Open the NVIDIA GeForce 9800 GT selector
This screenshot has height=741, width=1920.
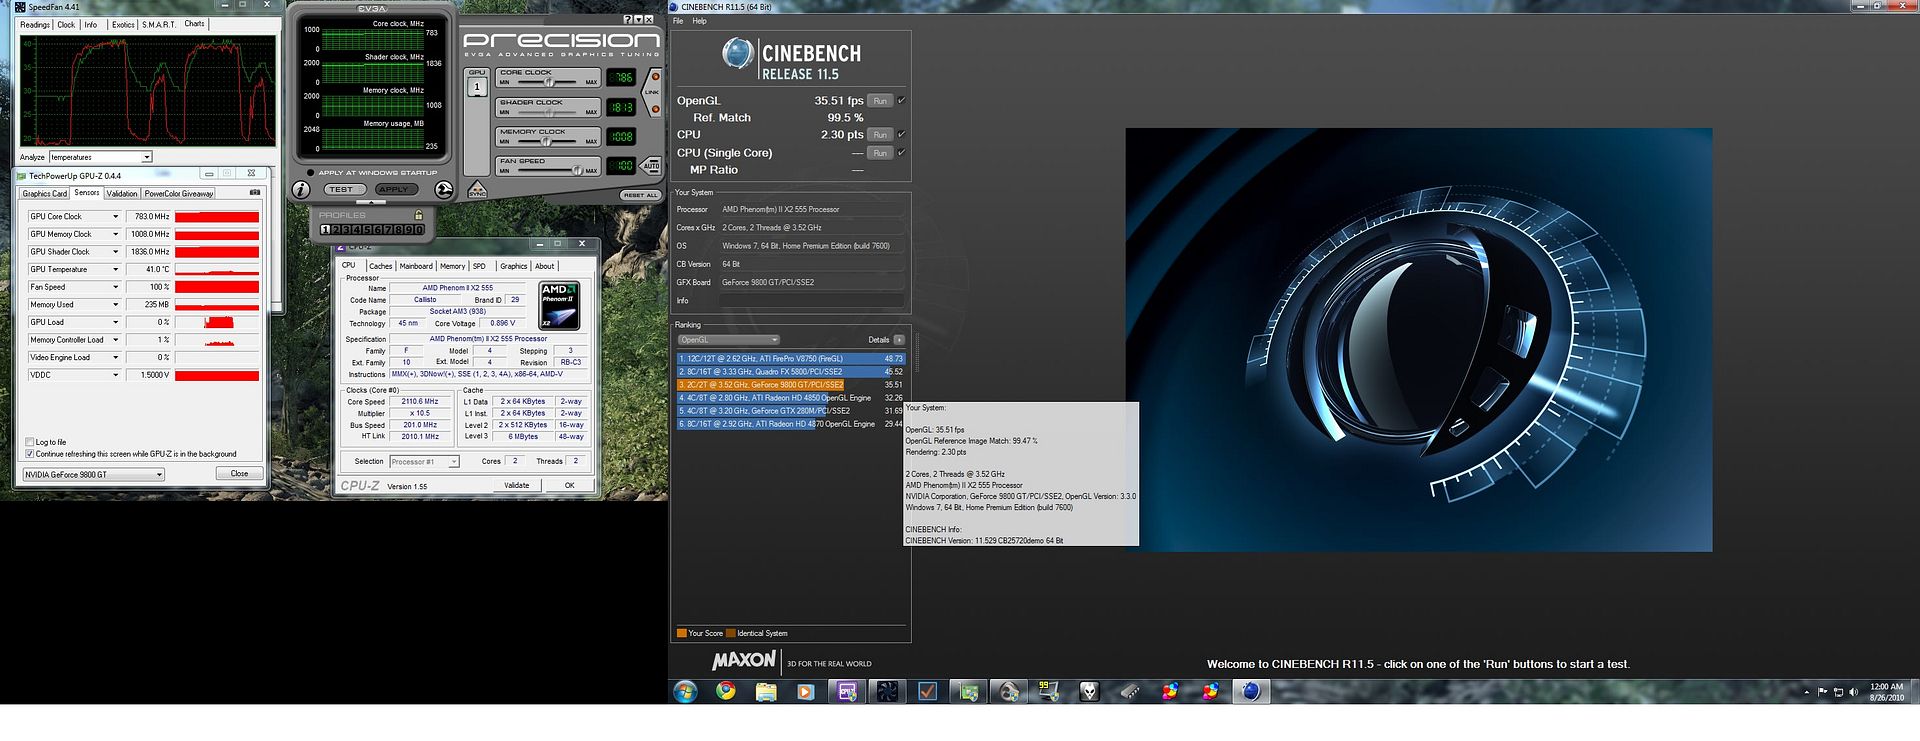pyautogui.click(x=93, y=474)
